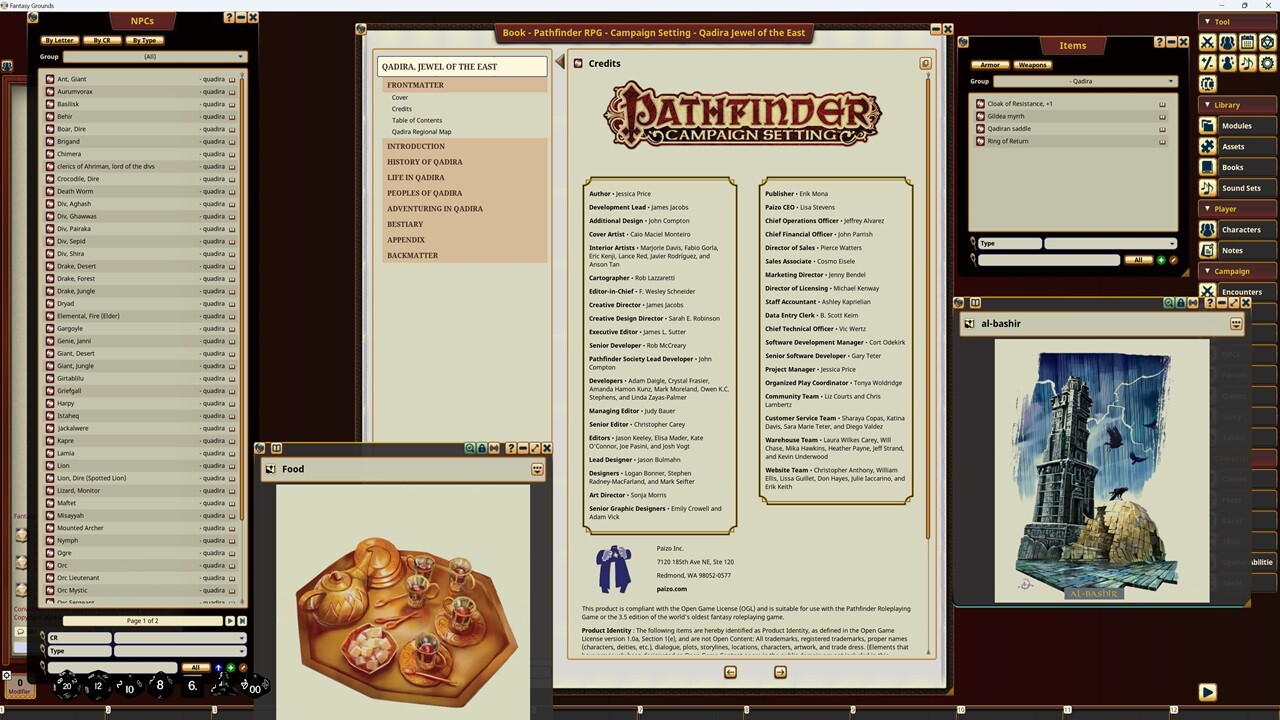Expand the NPCs CR filter dropdown
Screen dimensions: 1280x720
click(x=179, y=638)
